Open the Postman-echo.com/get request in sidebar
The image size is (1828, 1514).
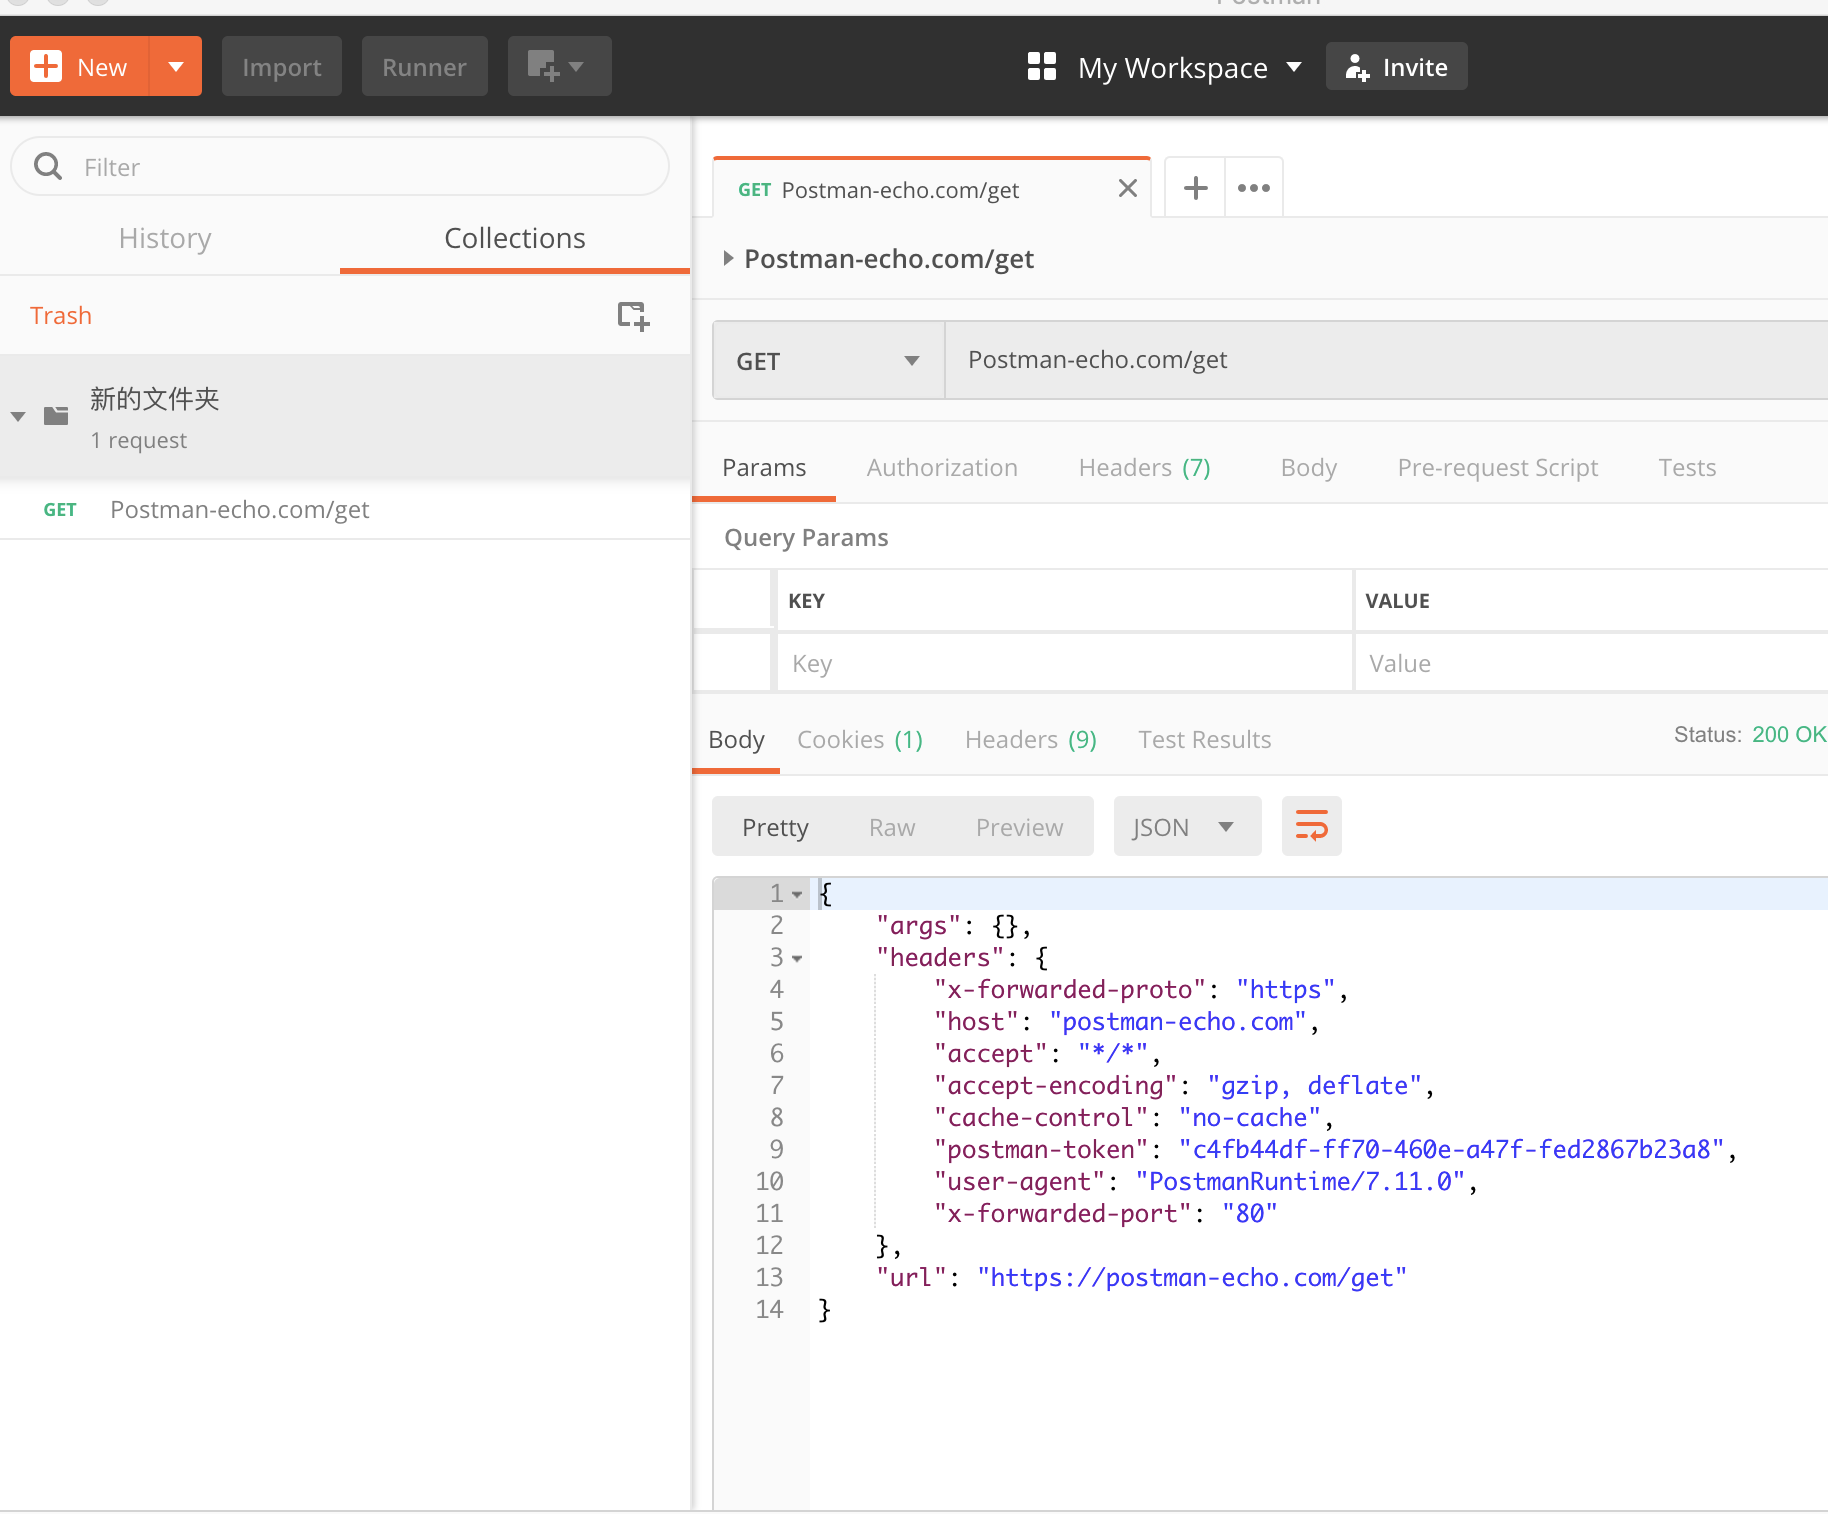[345, 510]
